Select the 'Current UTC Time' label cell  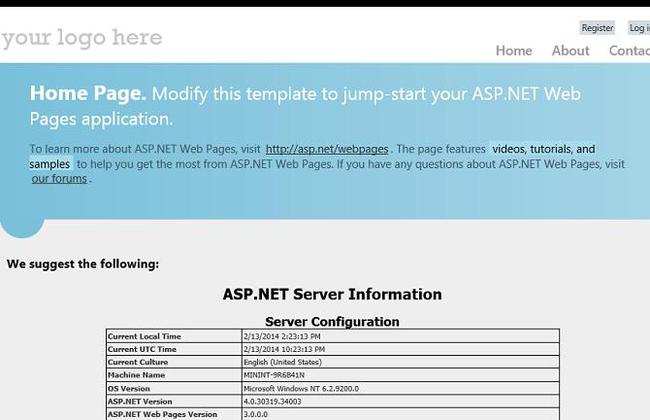(x=174, y=349)
